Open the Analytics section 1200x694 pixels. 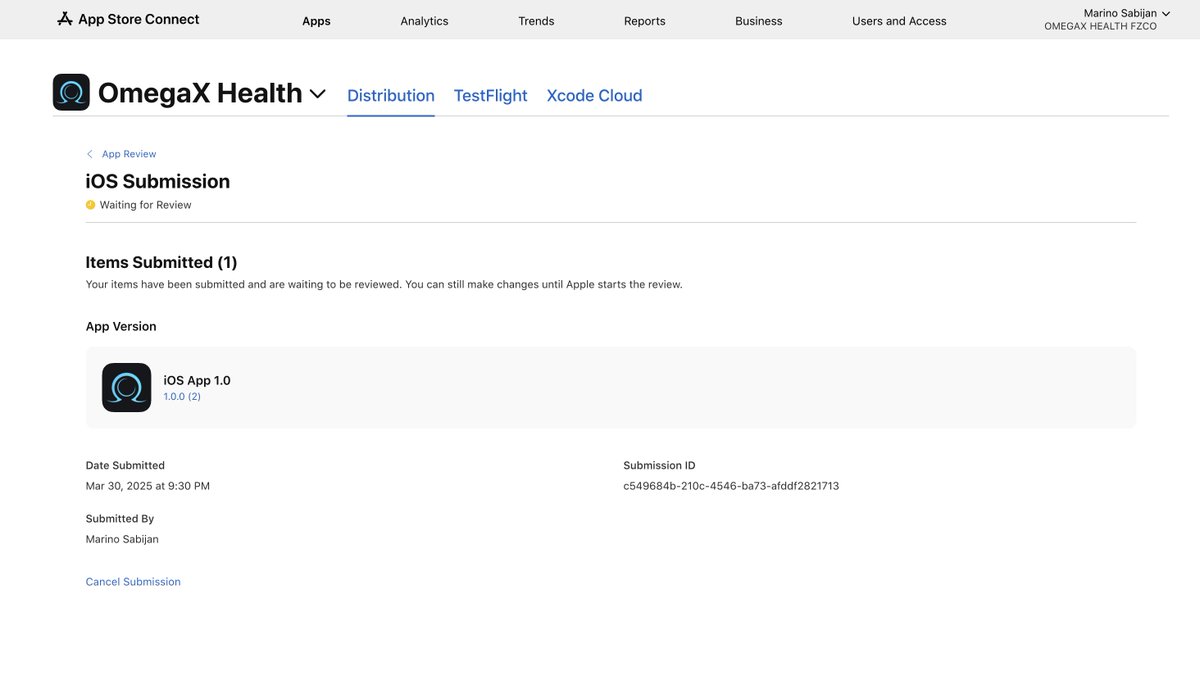pyautogui.click(x=424, y=21)
